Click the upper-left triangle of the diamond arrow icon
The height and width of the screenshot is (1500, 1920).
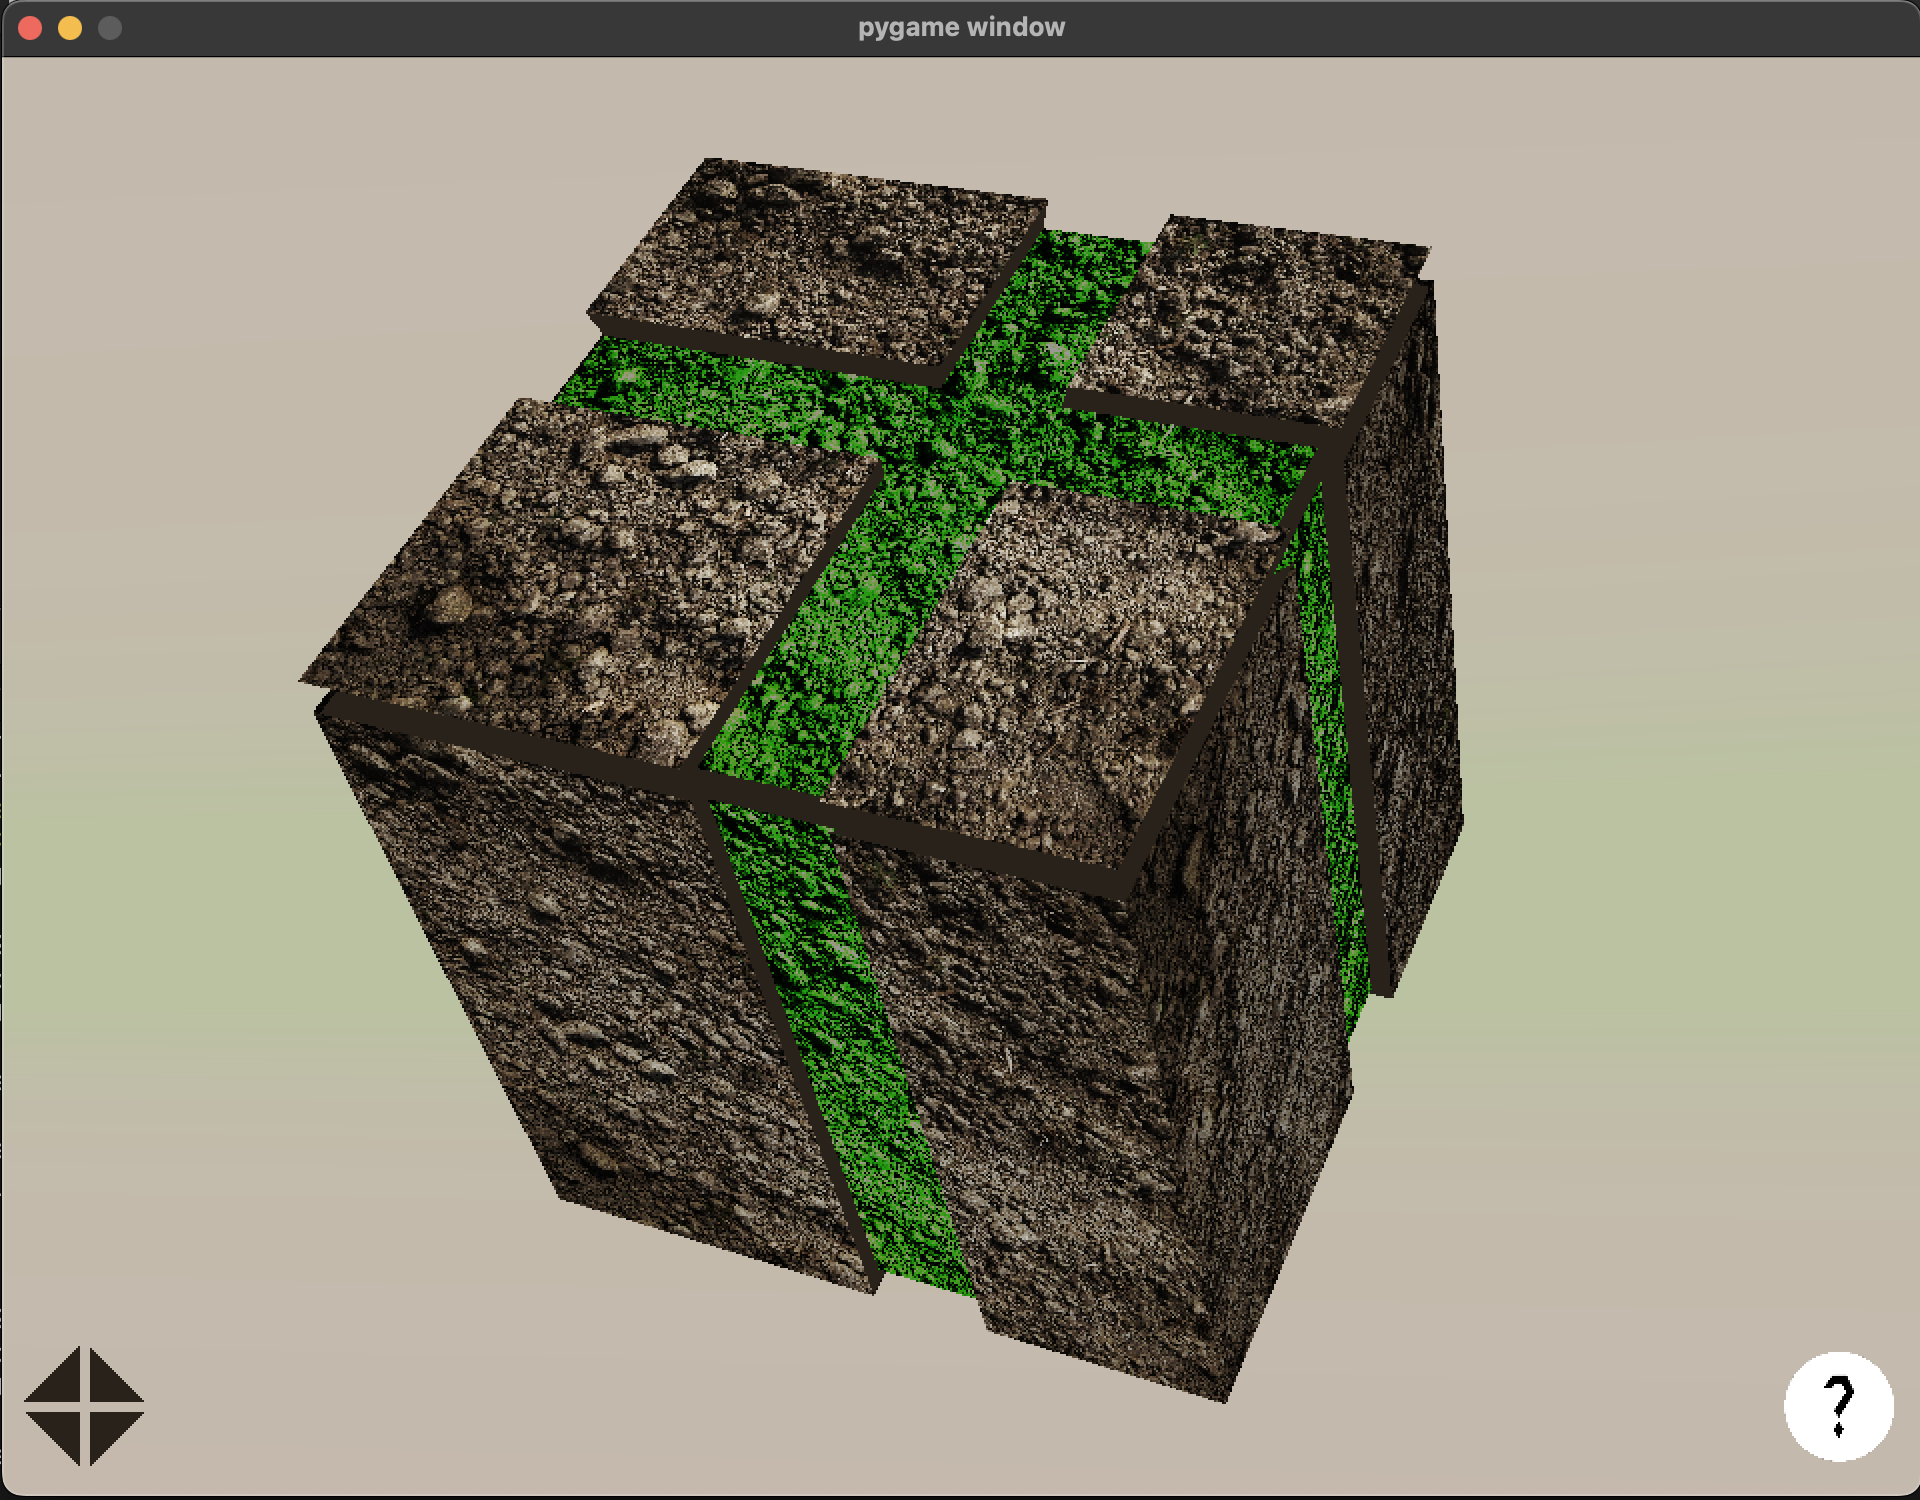click(x=60, y=1381)
